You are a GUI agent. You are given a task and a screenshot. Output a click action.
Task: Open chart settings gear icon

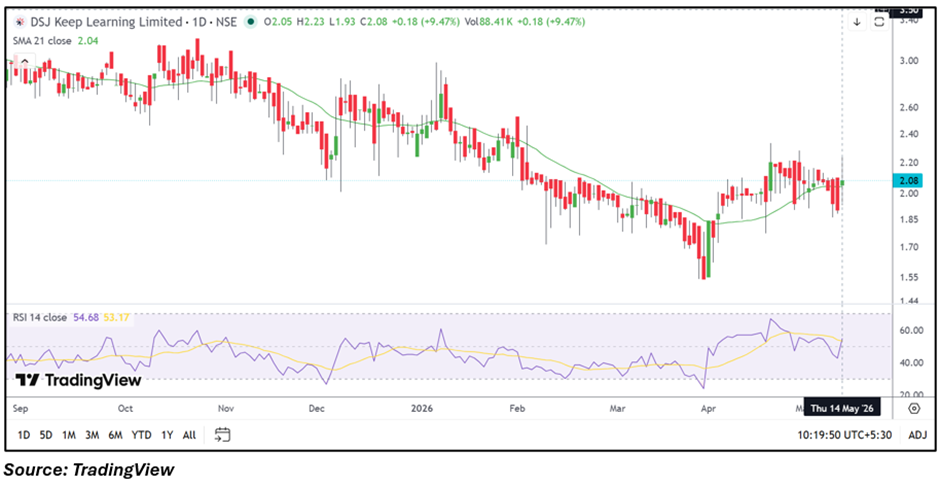tap(914, 409)
